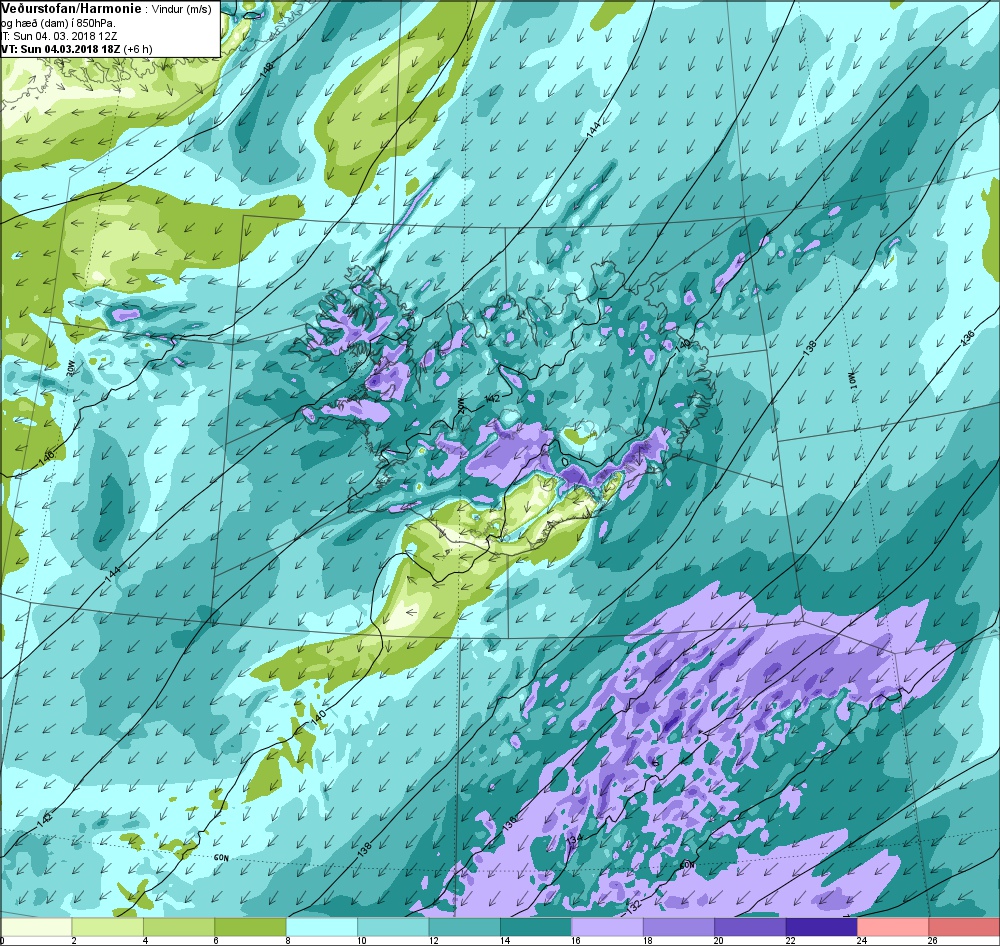Select the '138' contour label near bottom
The width and height of the screenshot is (1000, 946).
364,849
